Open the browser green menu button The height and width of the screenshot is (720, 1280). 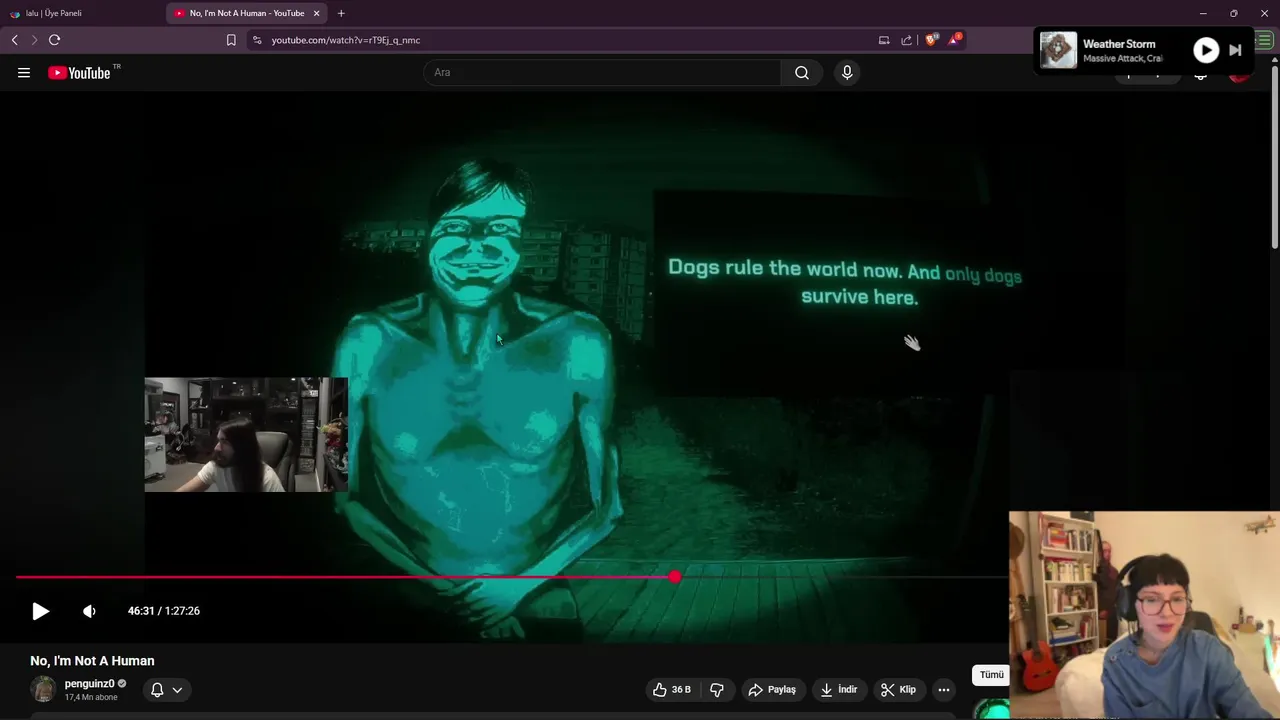[1264, 40]
